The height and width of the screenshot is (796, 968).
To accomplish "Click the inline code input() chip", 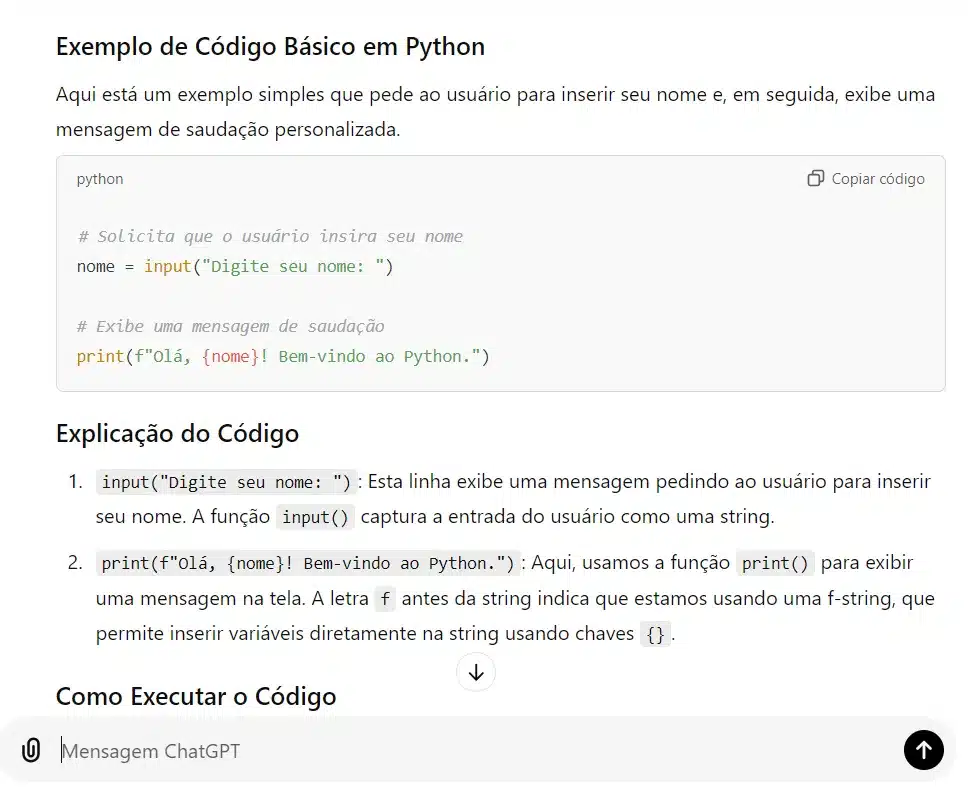I will (315, 517).
